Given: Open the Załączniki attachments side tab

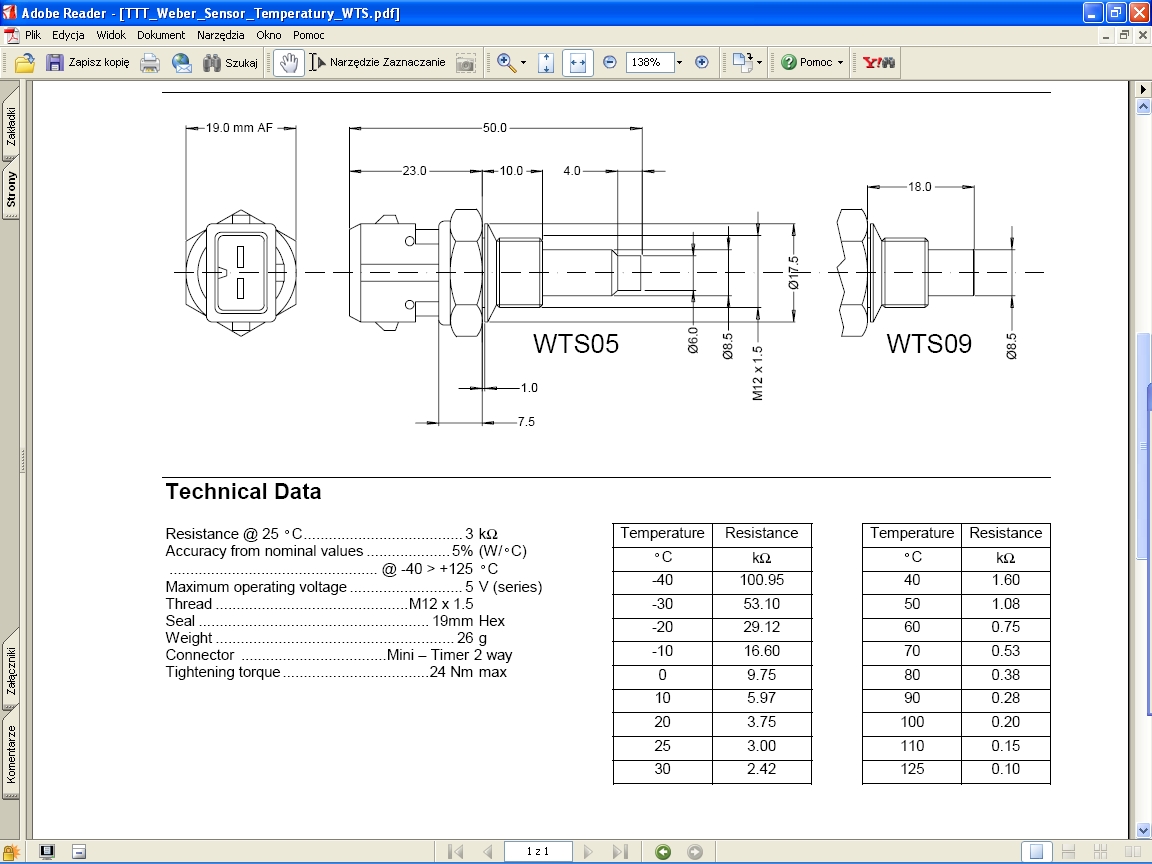Looking at the screenshot, I should click(x=11, y=670).
